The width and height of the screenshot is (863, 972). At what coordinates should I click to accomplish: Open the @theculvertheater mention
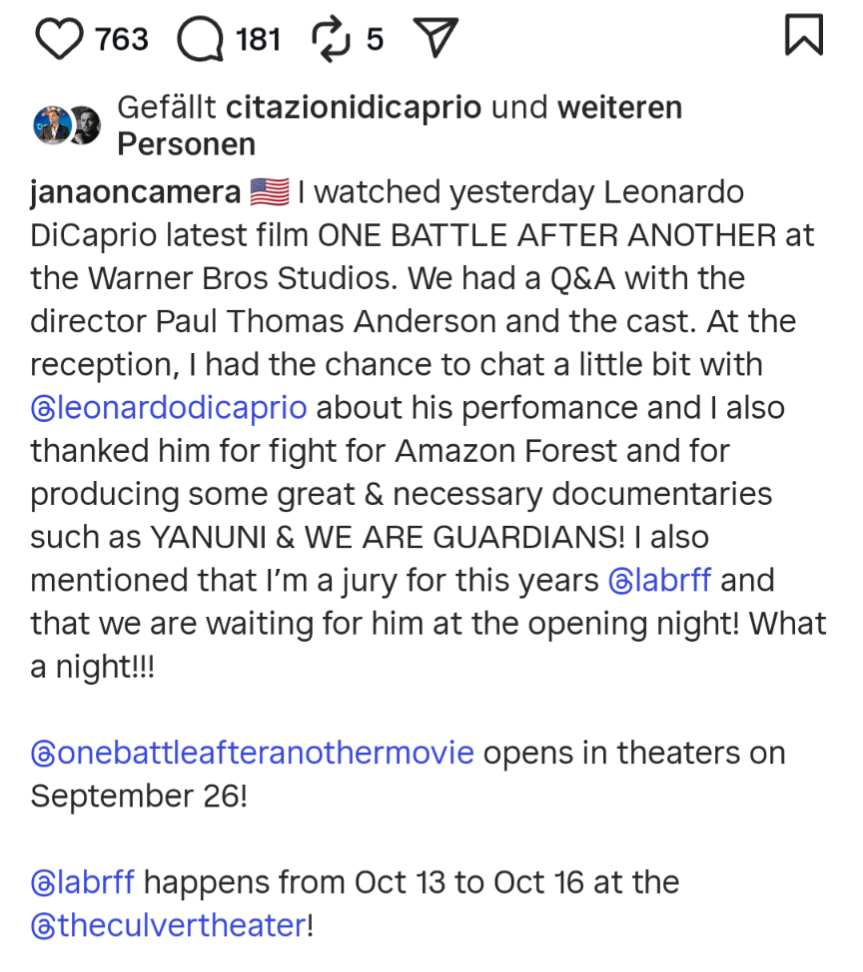click(x=168, y=926)
